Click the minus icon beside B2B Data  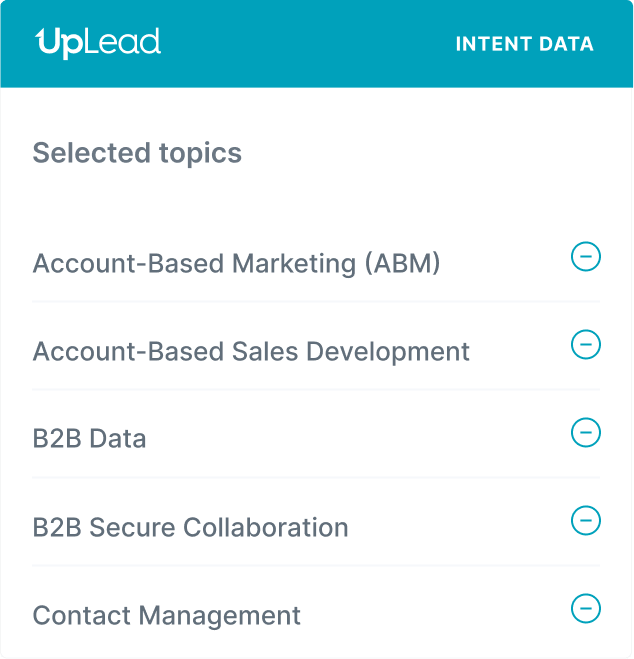pos(585,433)
